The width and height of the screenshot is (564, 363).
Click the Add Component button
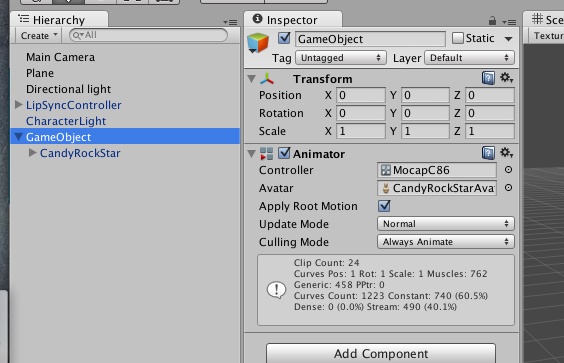click(381, 353)
